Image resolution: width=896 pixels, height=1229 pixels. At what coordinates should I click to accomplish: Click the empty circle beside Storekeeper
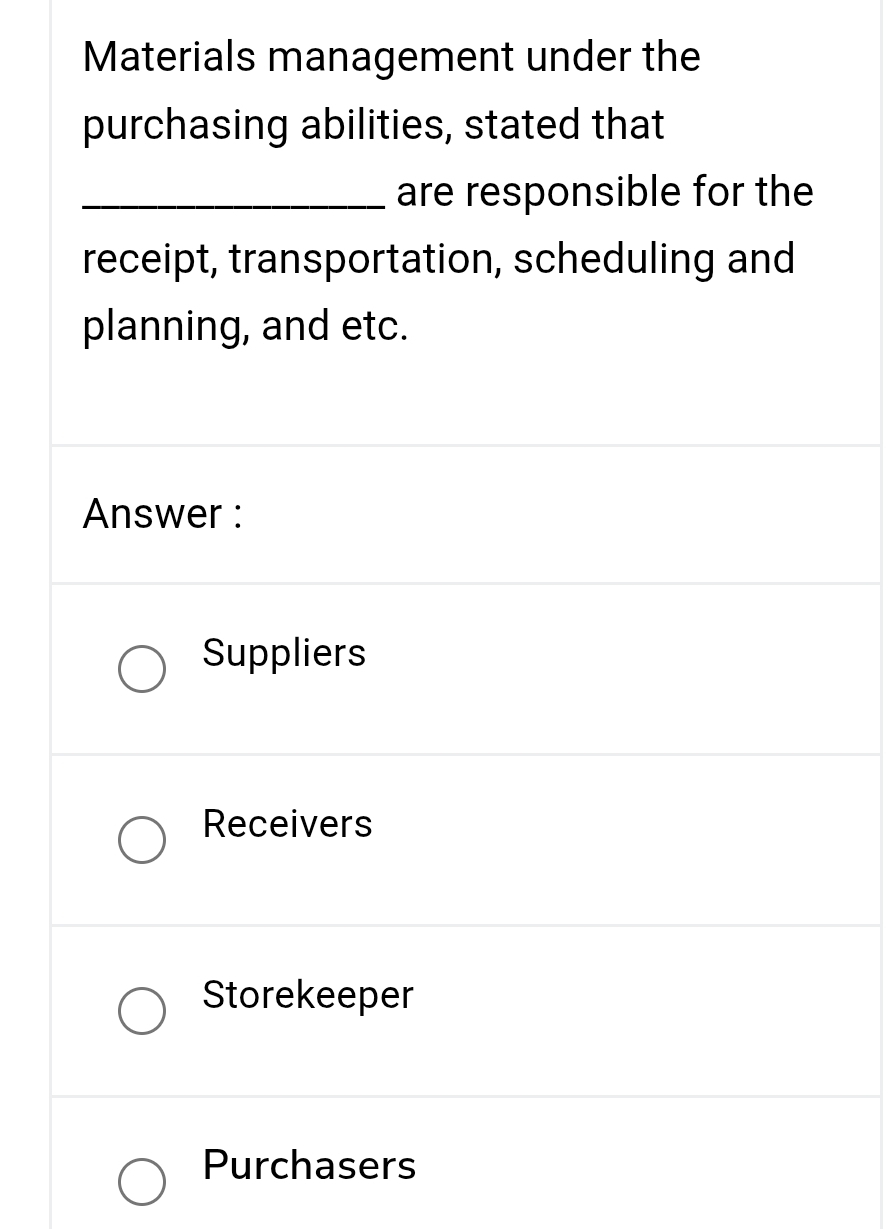coord(141,1011)
